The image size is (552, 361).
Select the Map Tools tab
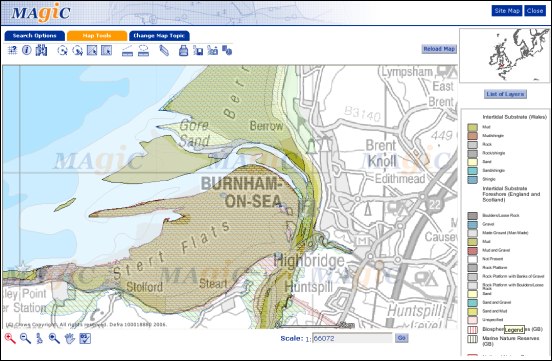pos(97,36)
